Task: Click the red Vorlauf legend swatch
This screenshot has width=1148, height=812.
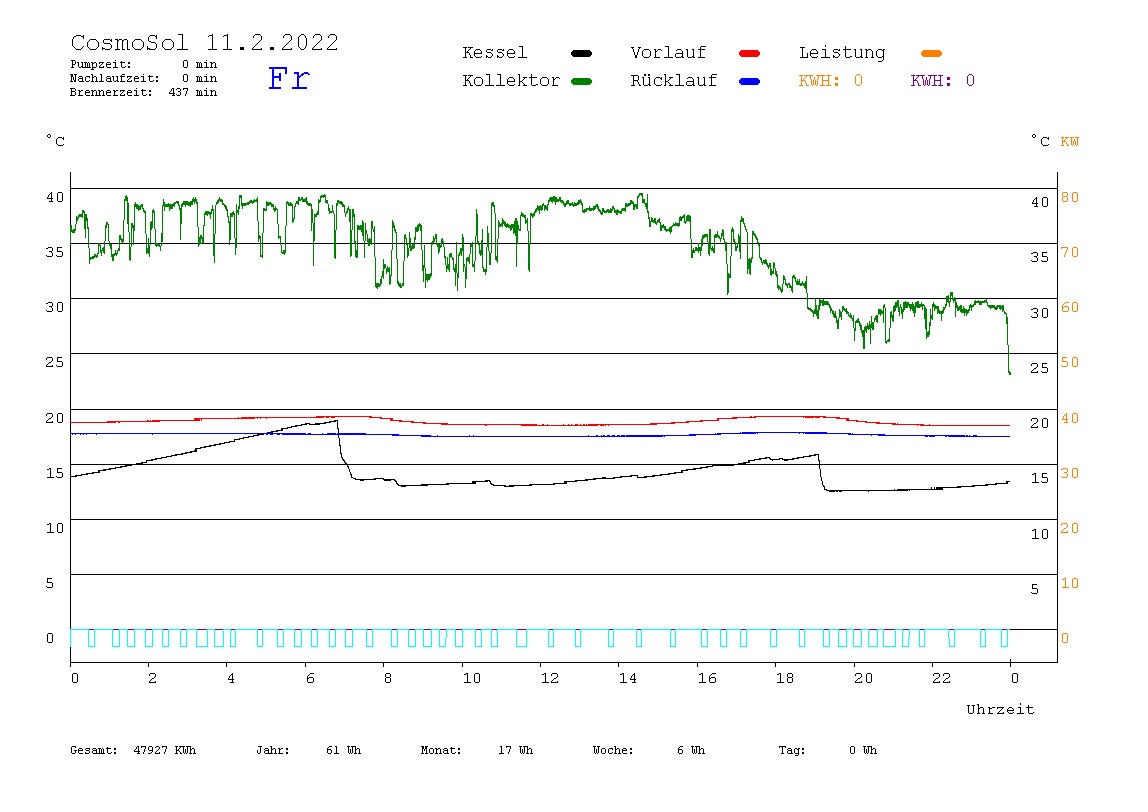Action: (749, 53)
